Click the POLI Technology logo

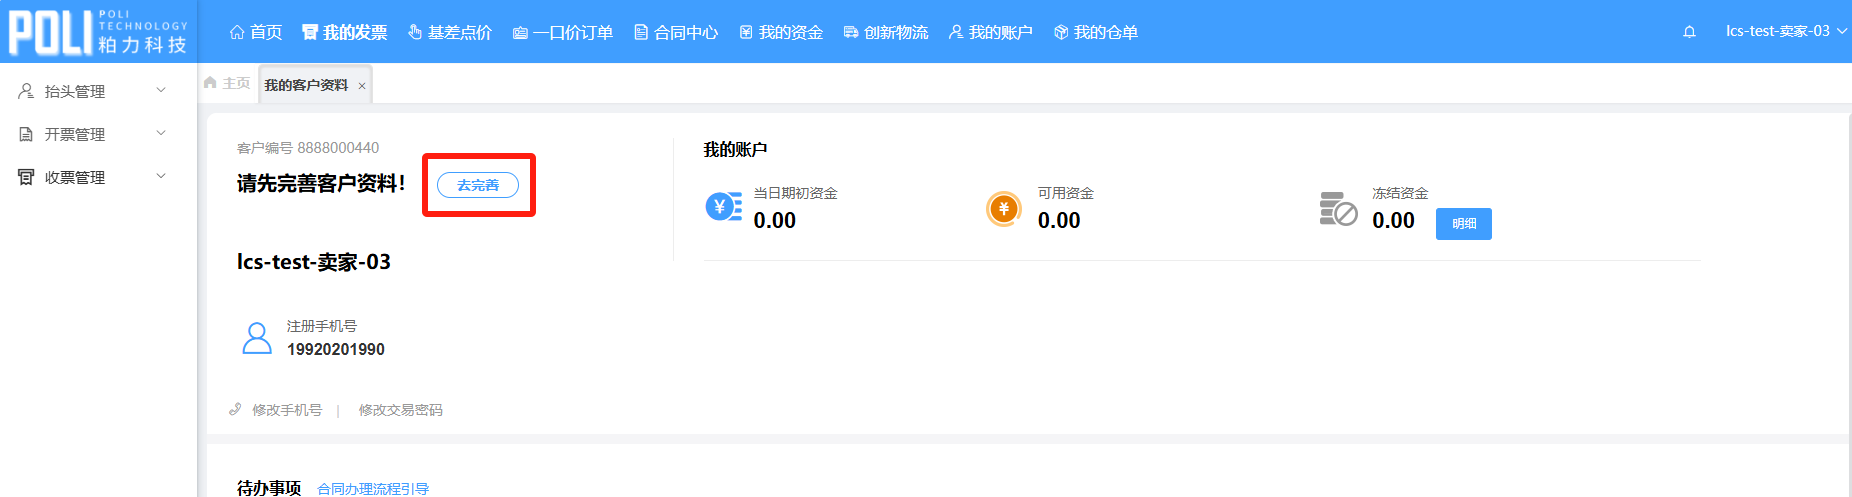[x=98, y=32]
